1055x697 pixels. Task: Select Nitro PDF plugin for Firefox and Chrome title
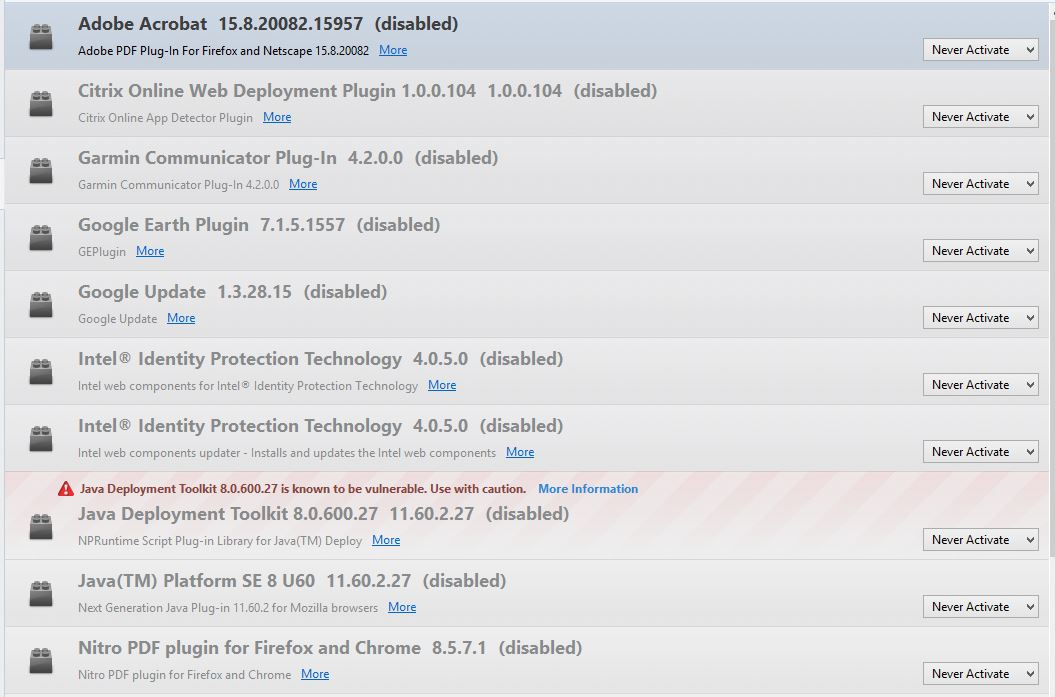(249, 648)
